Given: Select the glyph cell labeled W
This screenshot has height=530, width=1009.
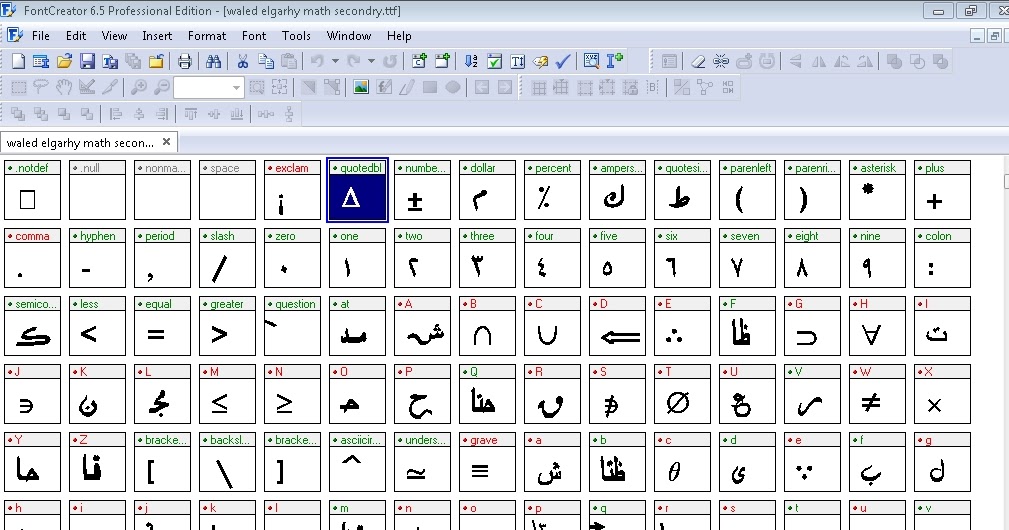Looking at the screenshot, I should pos(877,394).
